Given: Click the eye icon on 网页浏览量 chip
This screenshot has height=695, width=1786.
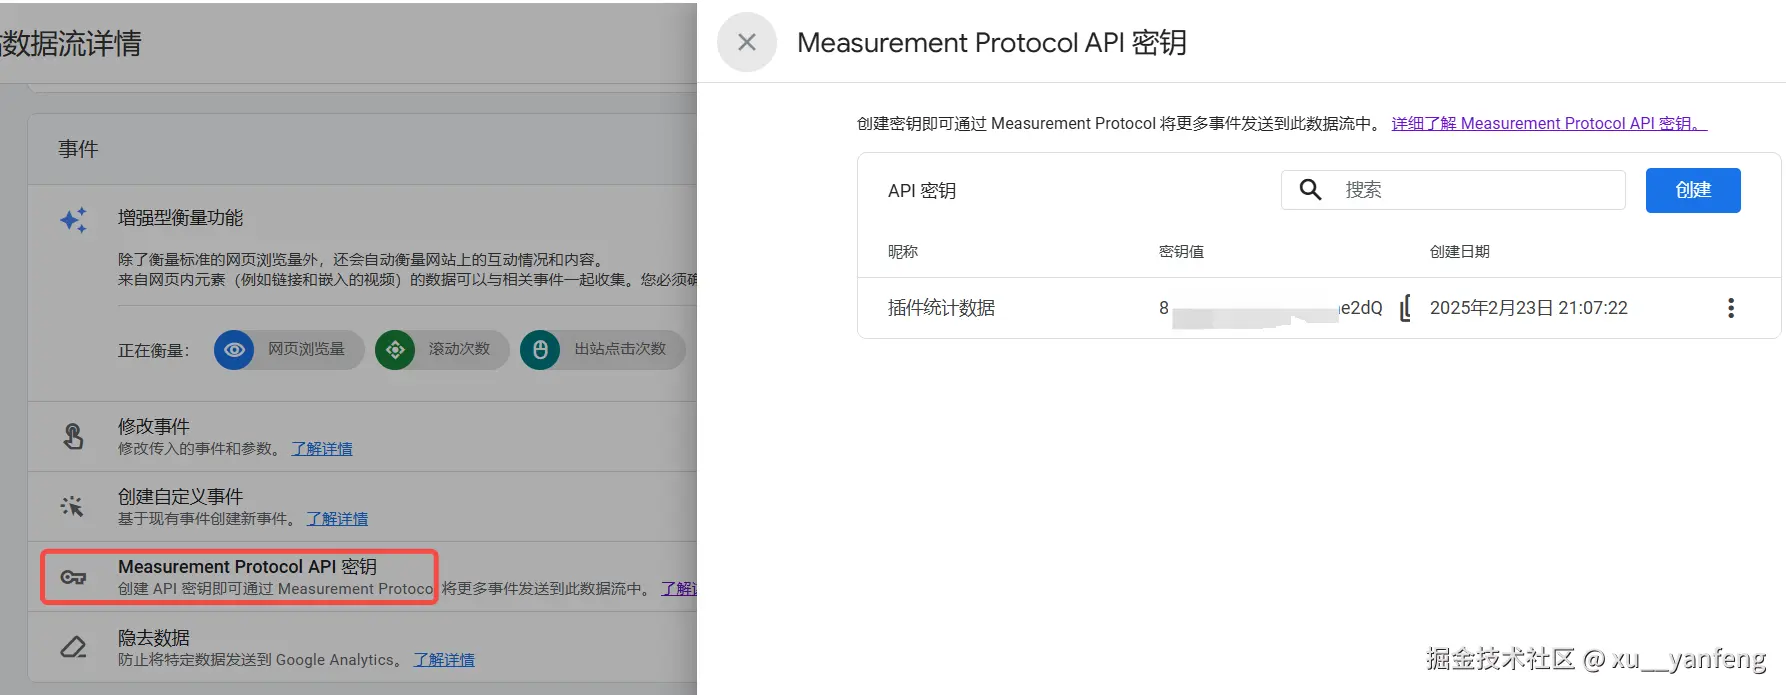Looking at the screenshot, I should coord(234,350).
